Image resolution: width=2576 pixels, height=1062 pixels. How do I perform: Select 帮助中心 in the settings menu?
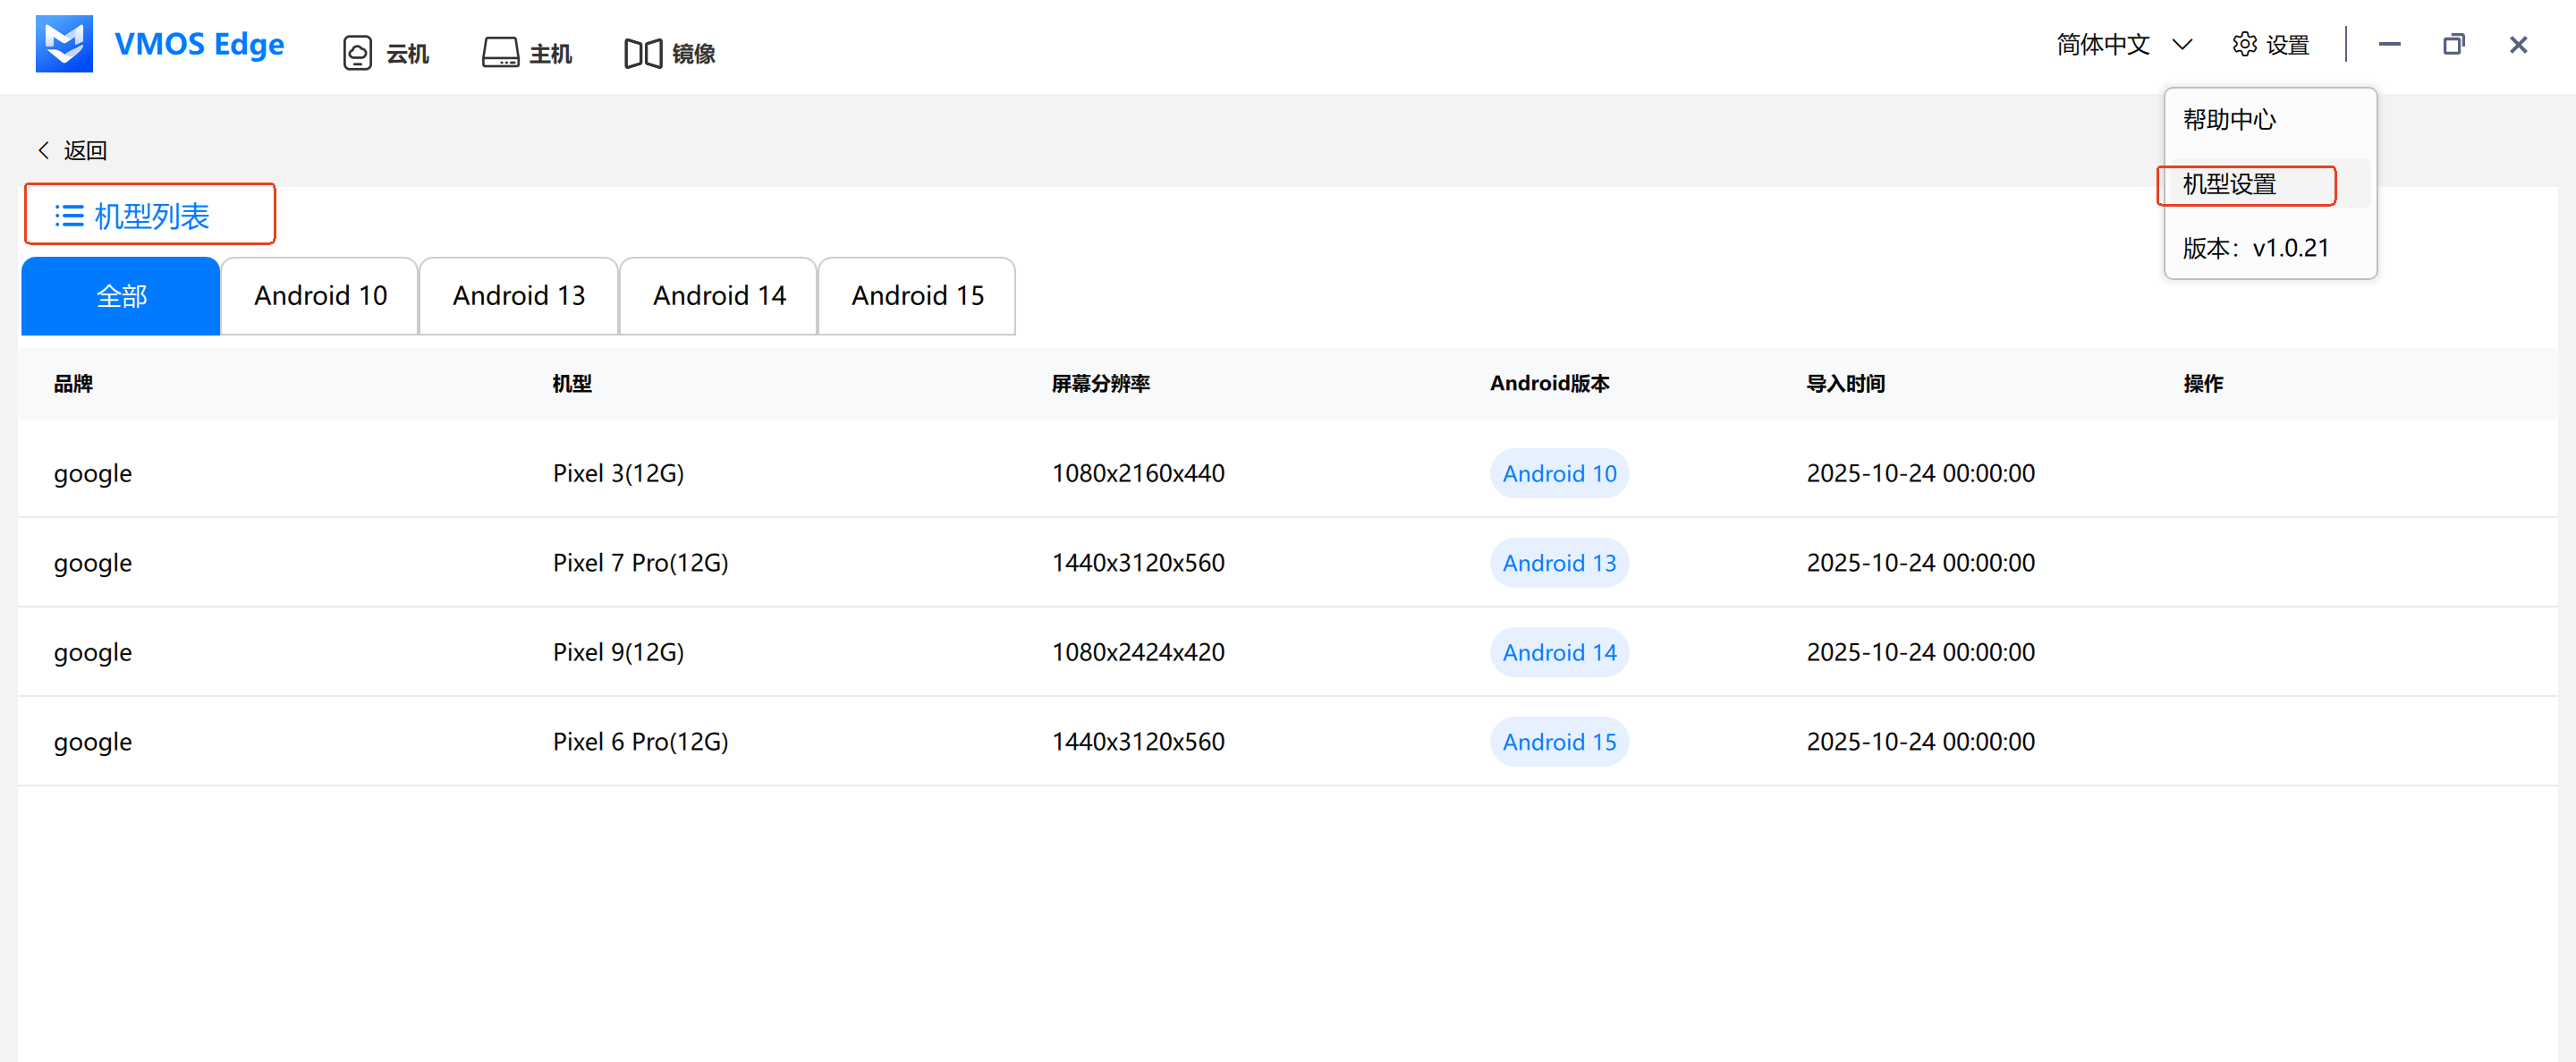pos(2229,120)
